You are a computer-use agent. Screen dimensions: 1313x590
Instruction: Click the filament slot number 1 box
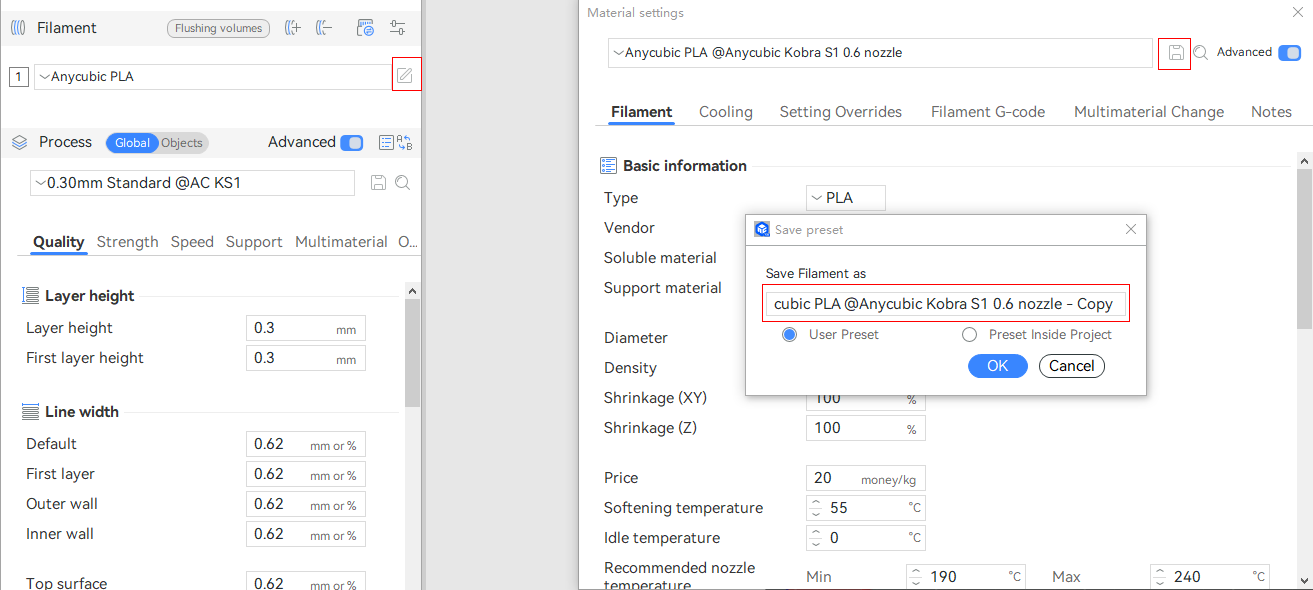19,76
